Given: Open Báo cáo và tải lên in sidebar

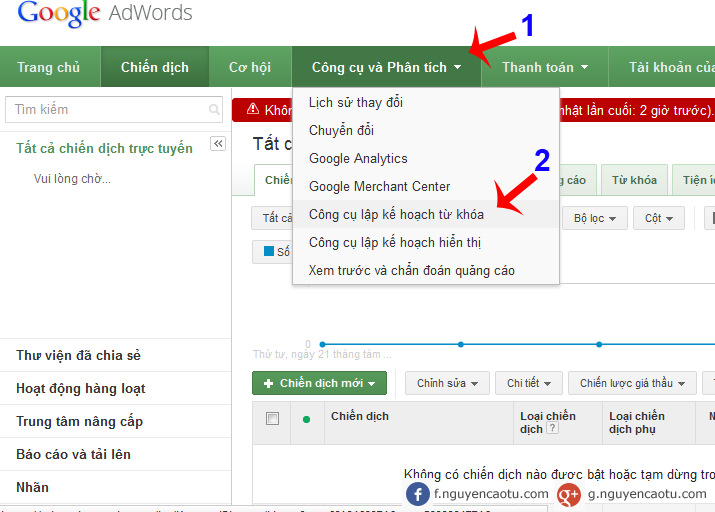Looking at the screenshot, I should [x=73, y=454].
